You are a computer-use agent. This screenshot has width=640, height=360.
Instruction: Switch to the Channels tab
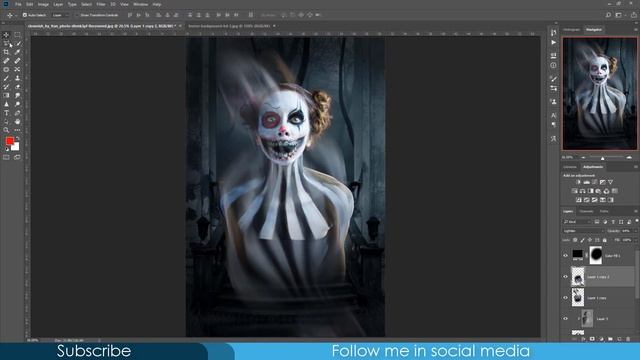587,211
